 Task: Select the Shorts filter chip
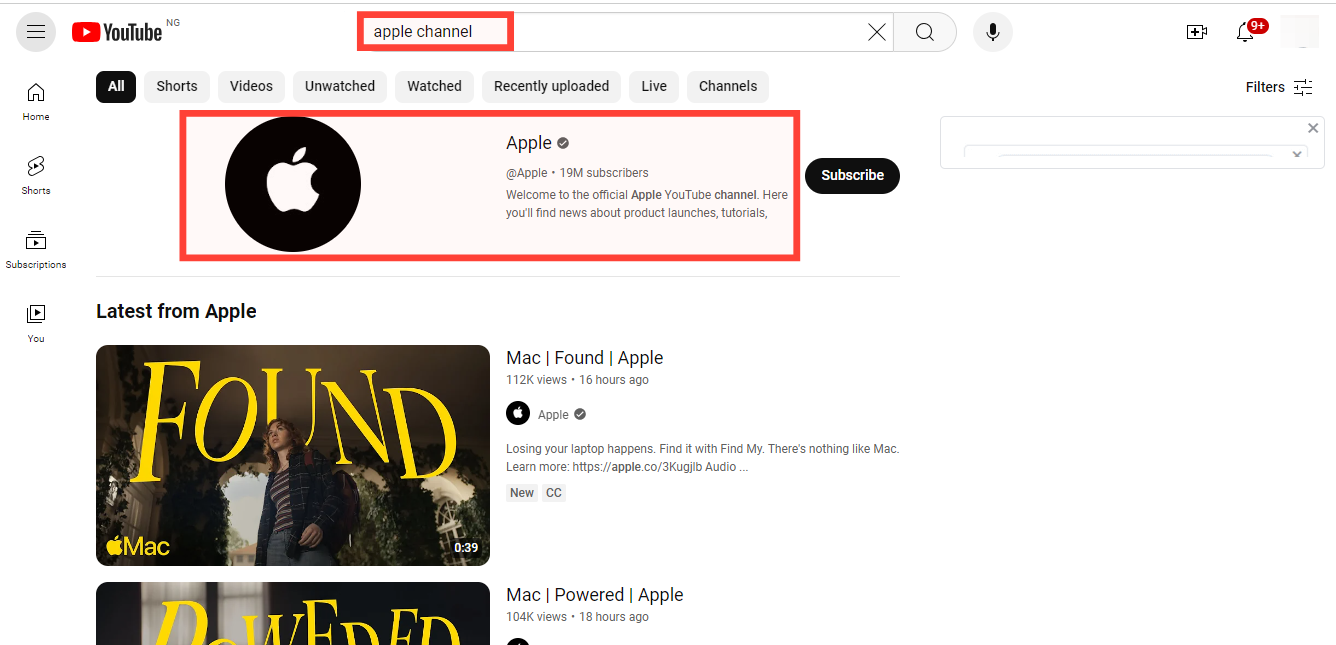tap(177, 86)
